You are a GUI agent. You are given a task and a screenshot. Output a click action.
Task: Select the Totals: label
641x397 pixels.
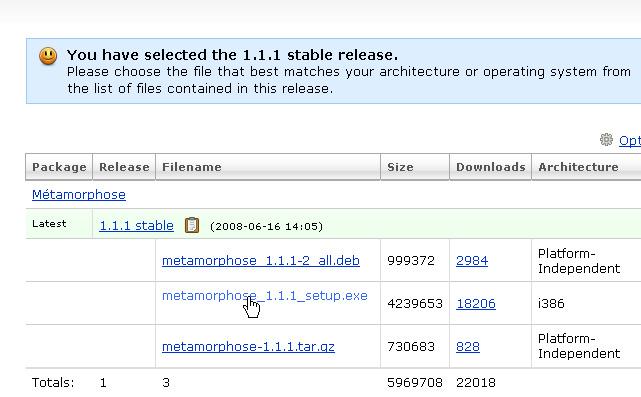[x=53, y=383]
